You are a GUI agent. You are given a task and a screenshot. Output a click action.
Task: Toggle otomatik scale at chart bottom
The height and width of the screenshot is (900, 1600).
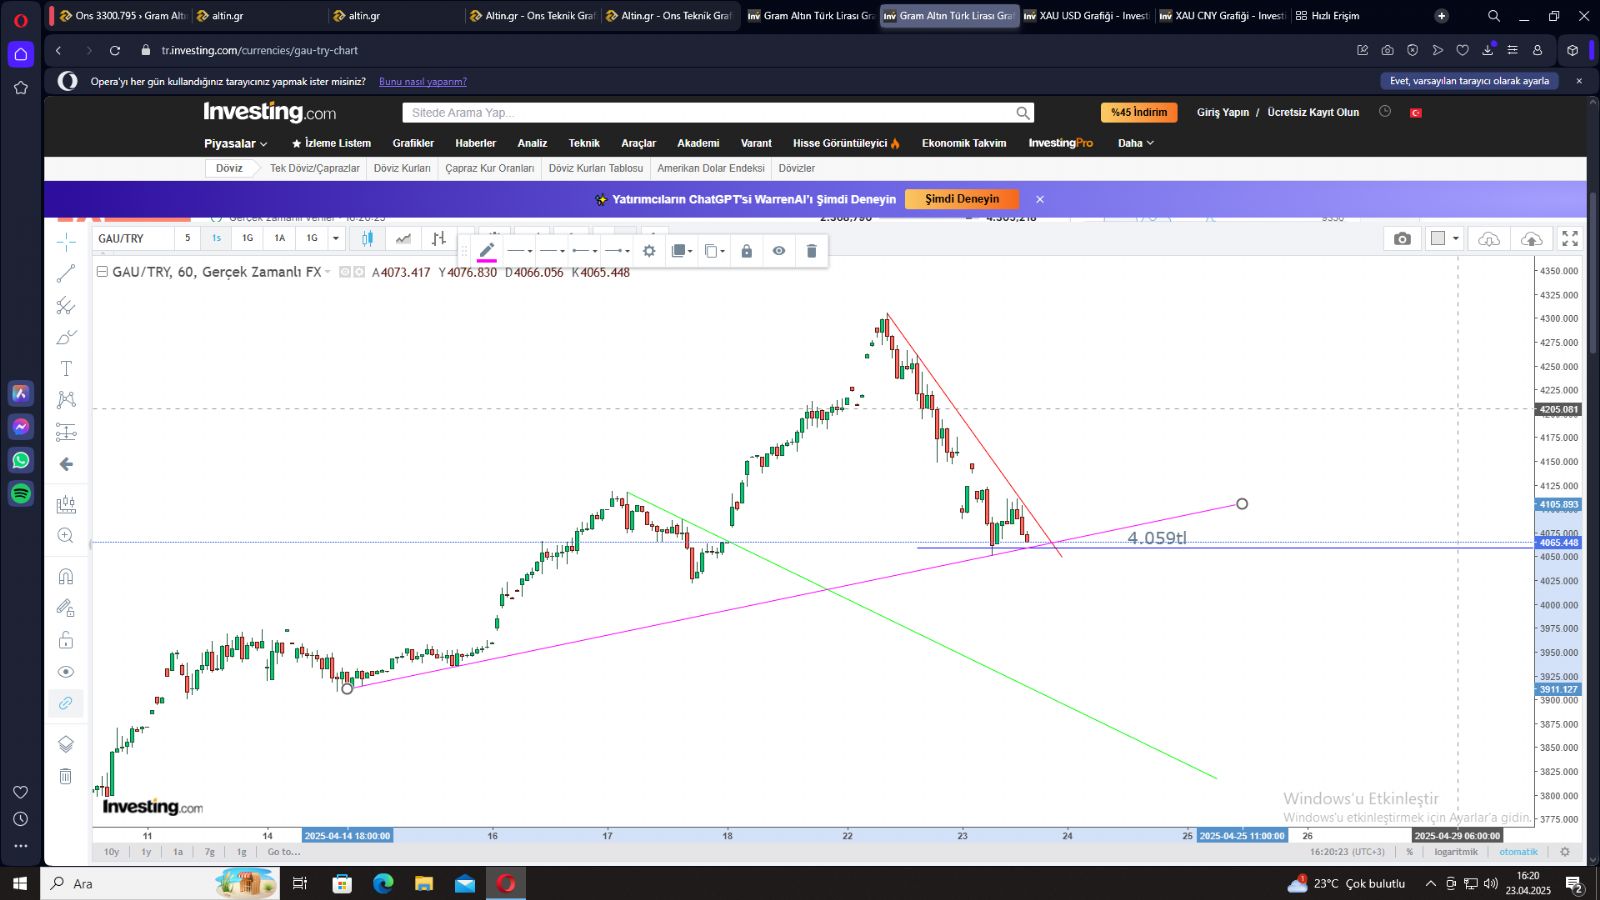point(1518,852)
